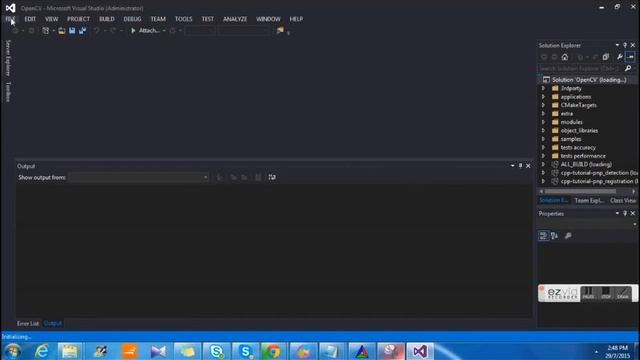Click the Solution Explorer Properties wrench icon
Viewport: 640px width, 360px height.
pos(620,57)
